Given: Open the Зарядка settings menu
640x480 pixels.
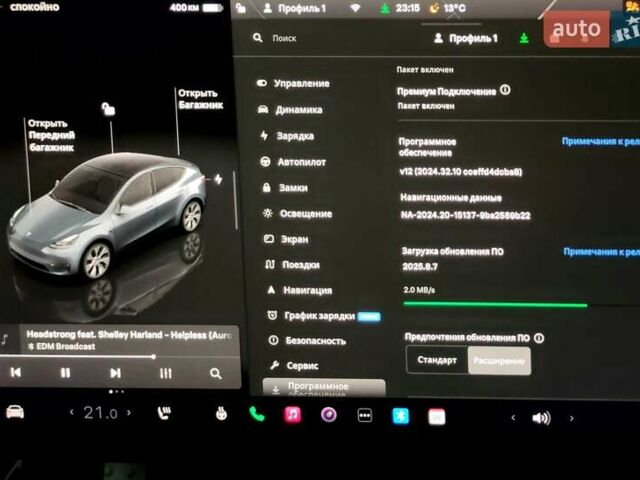Looking at the screenshot, I should 295,136.
